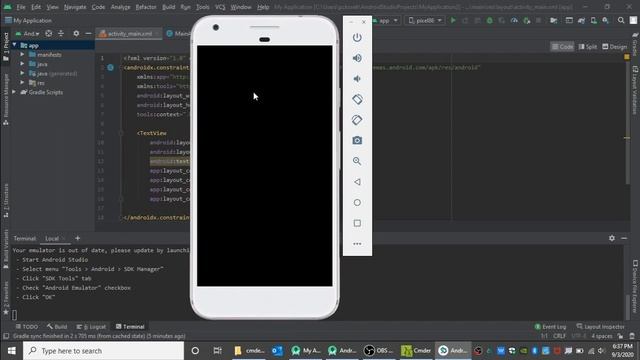Power off the emulator with the power icon
This screenshot has width=640, height=360.
(357, 38)
